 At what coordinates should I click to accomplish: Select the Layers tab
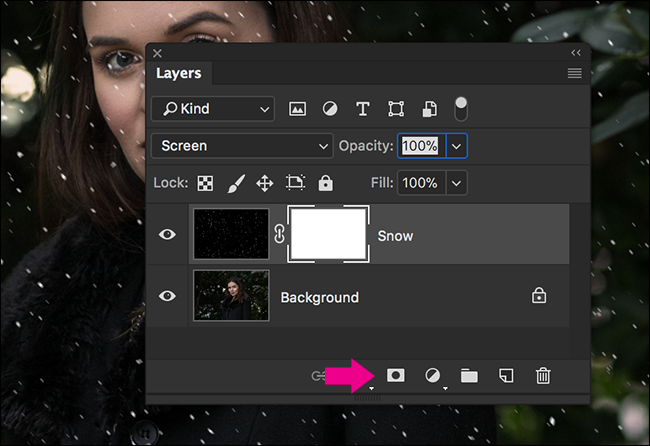(179, 73)
